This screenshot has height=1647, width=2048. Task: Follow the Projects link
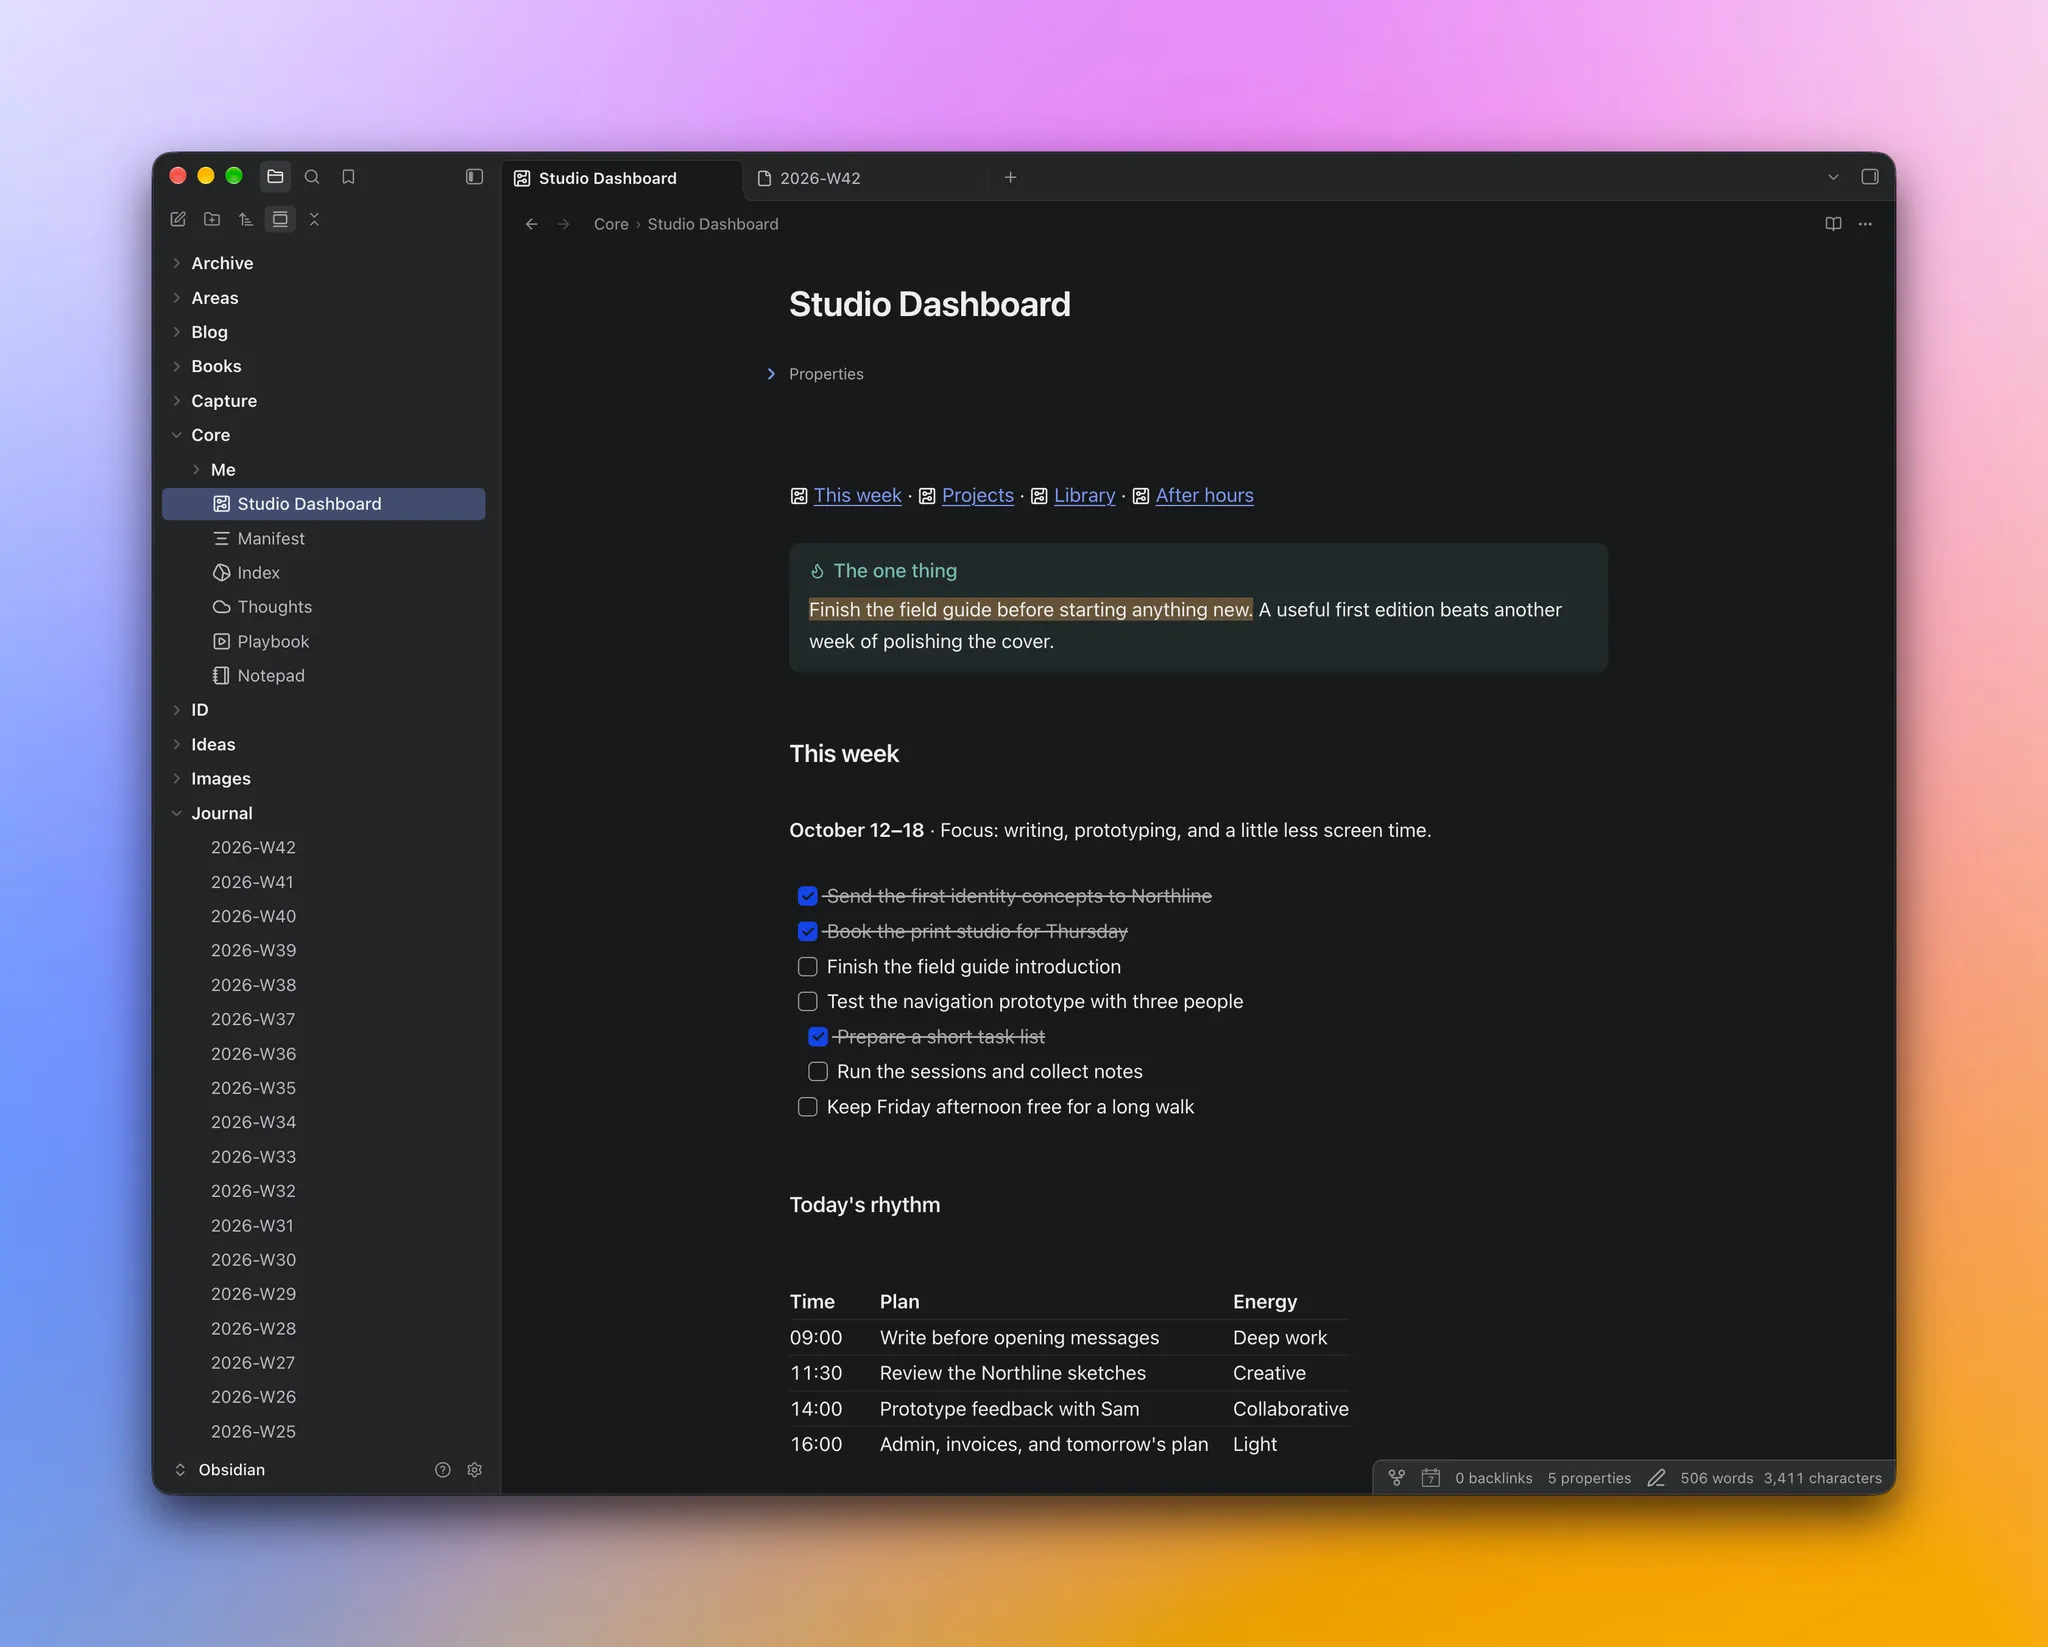pos(977,496)
